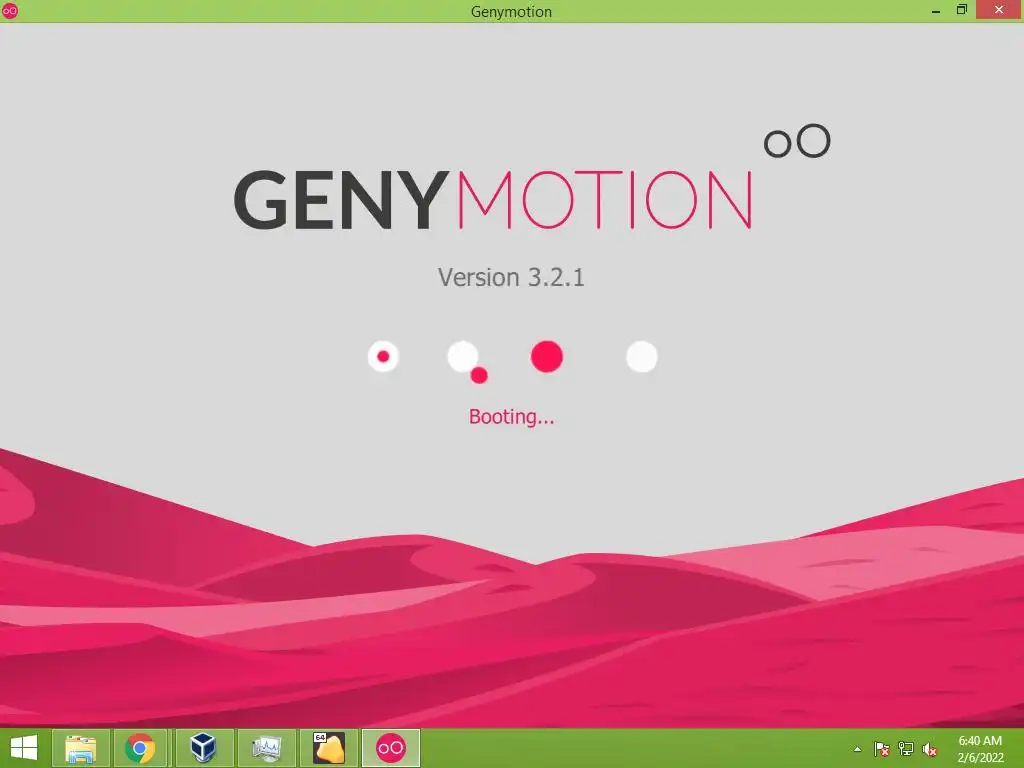Click the first loading dot with red center
The height and width of the screenshot is (768, 1024).
tap(383, 357)
